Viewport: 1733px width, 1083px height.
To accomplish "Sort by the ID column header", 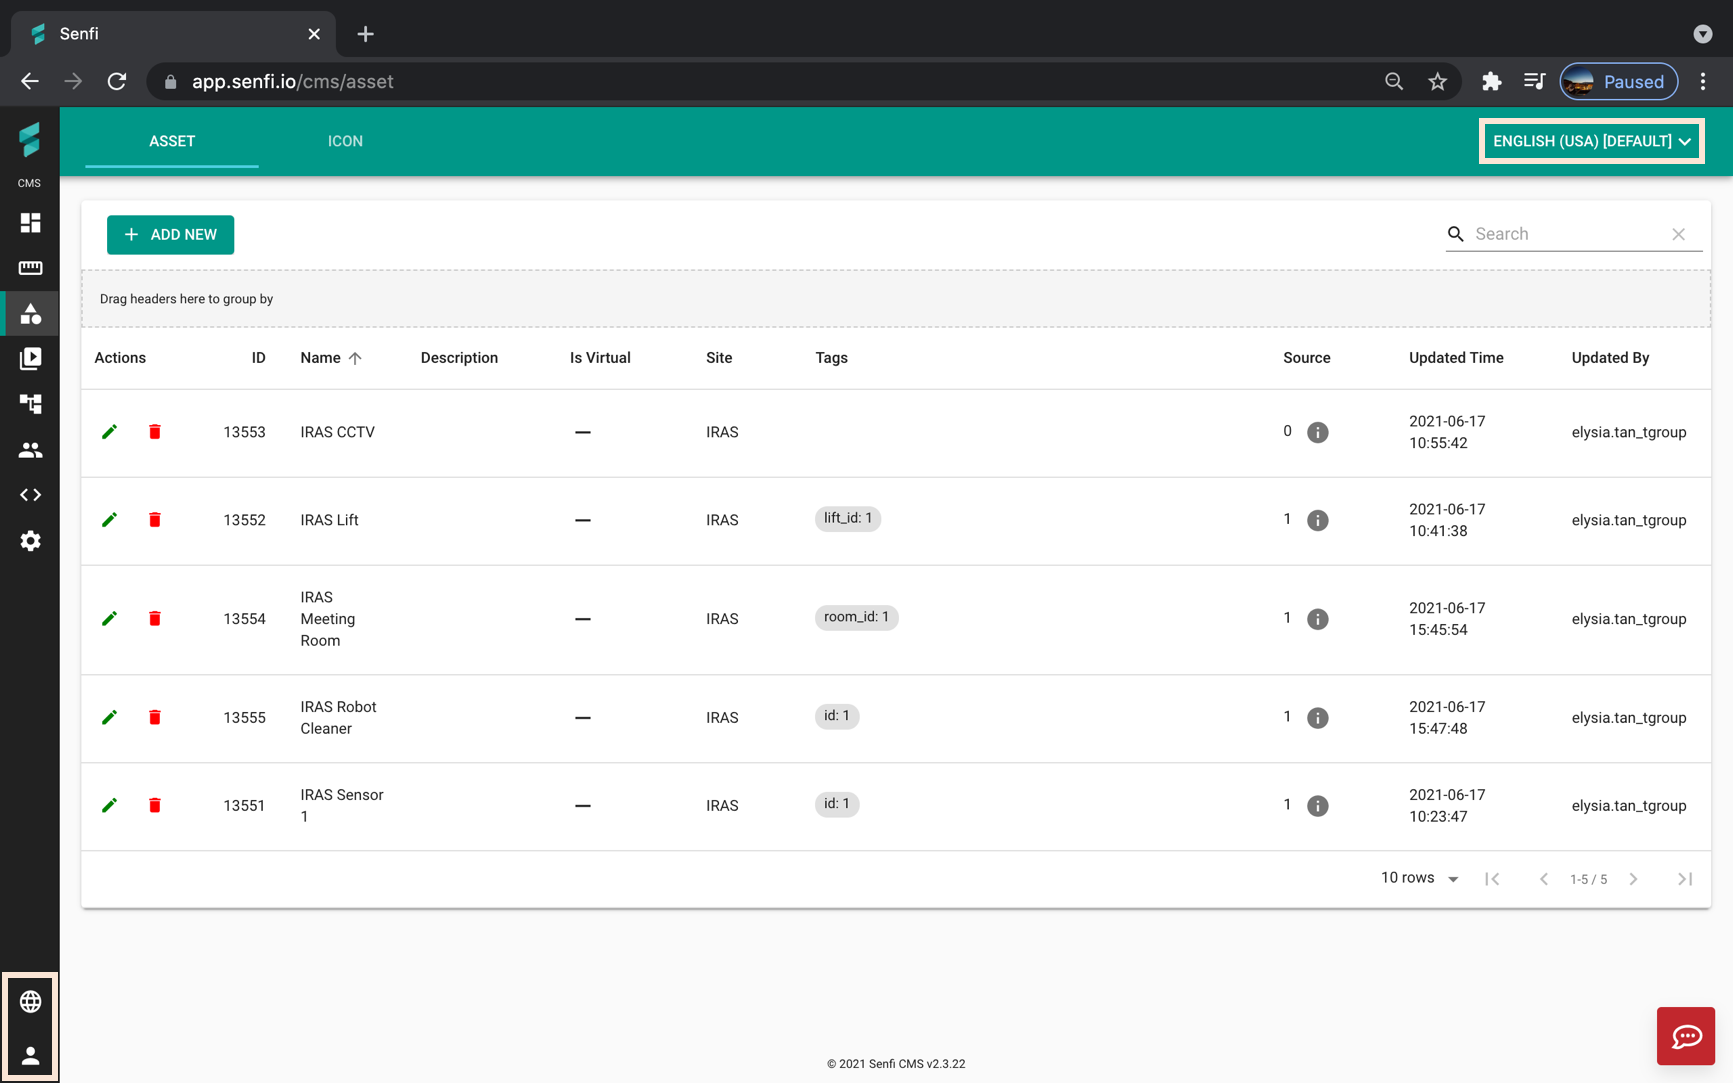I will [258, 358].
